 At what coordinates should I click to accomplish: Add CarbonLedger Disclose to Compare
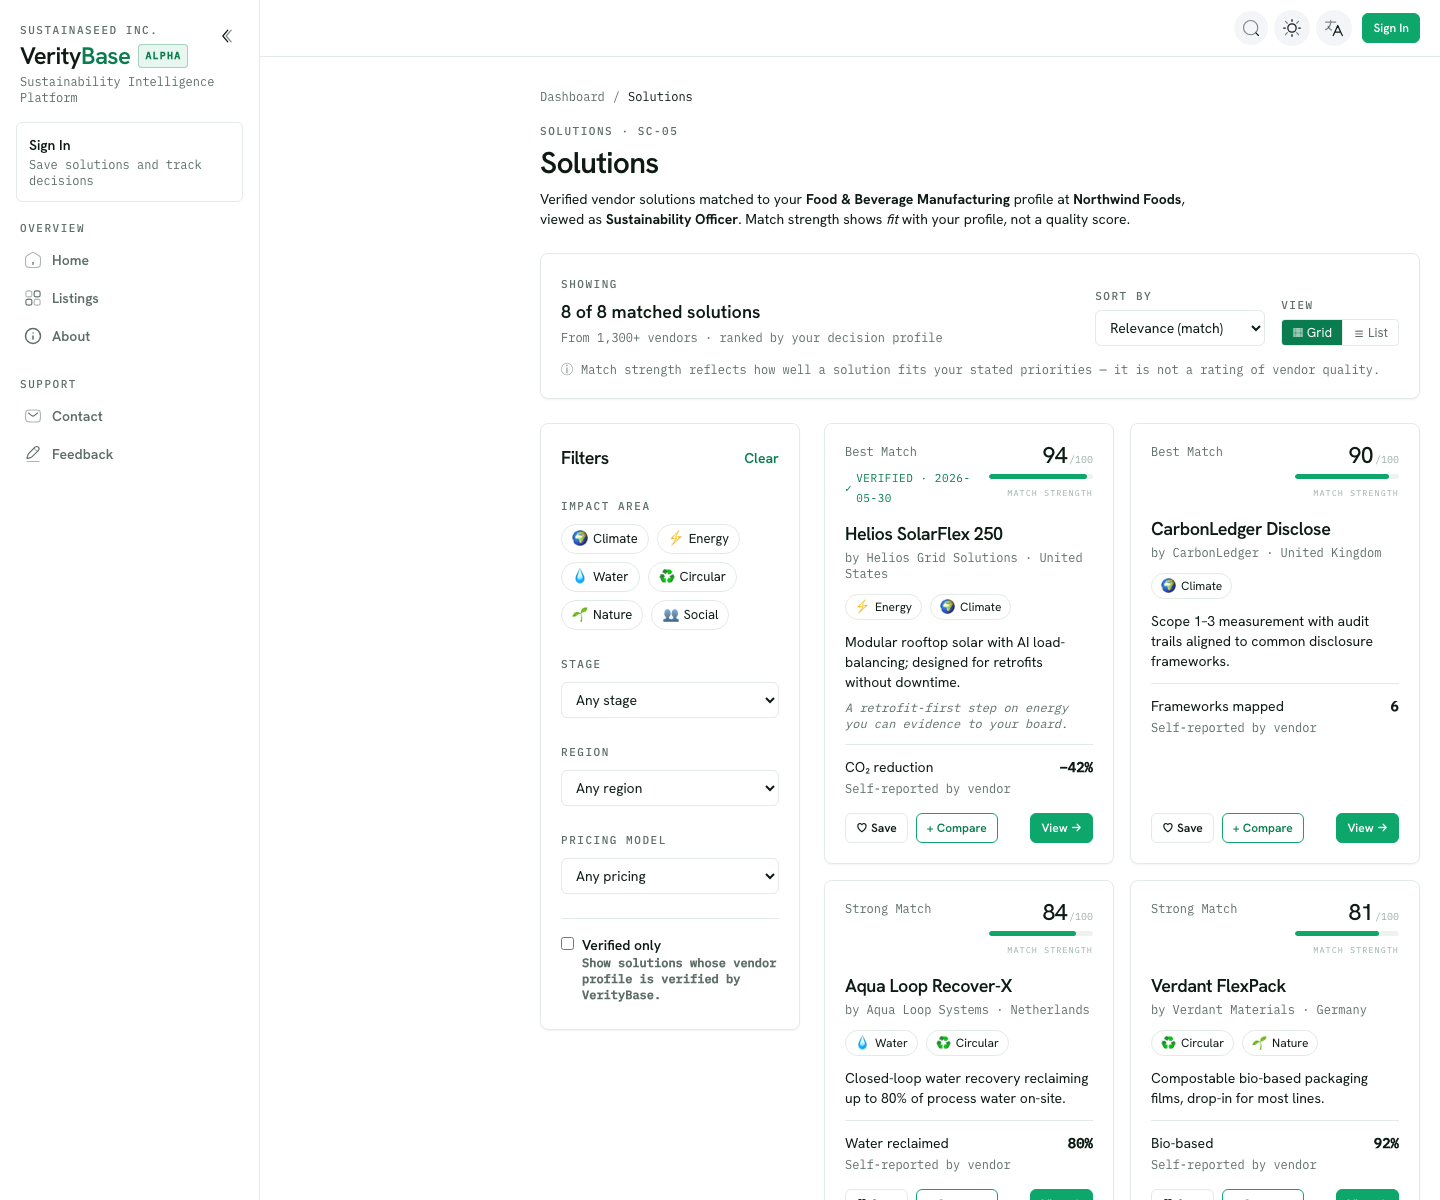pos(1263,828)
